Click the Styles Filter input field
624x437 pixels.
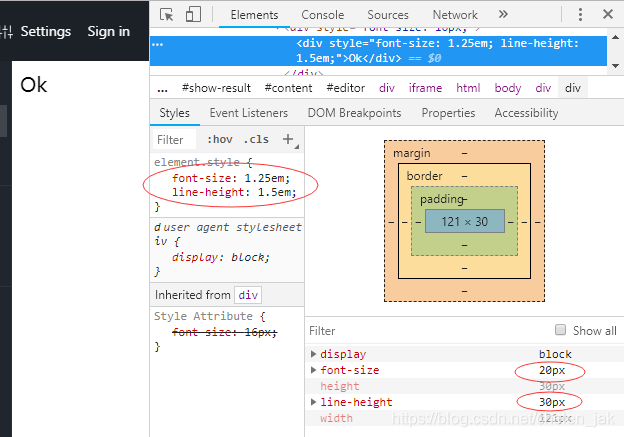tap(174, 140)
